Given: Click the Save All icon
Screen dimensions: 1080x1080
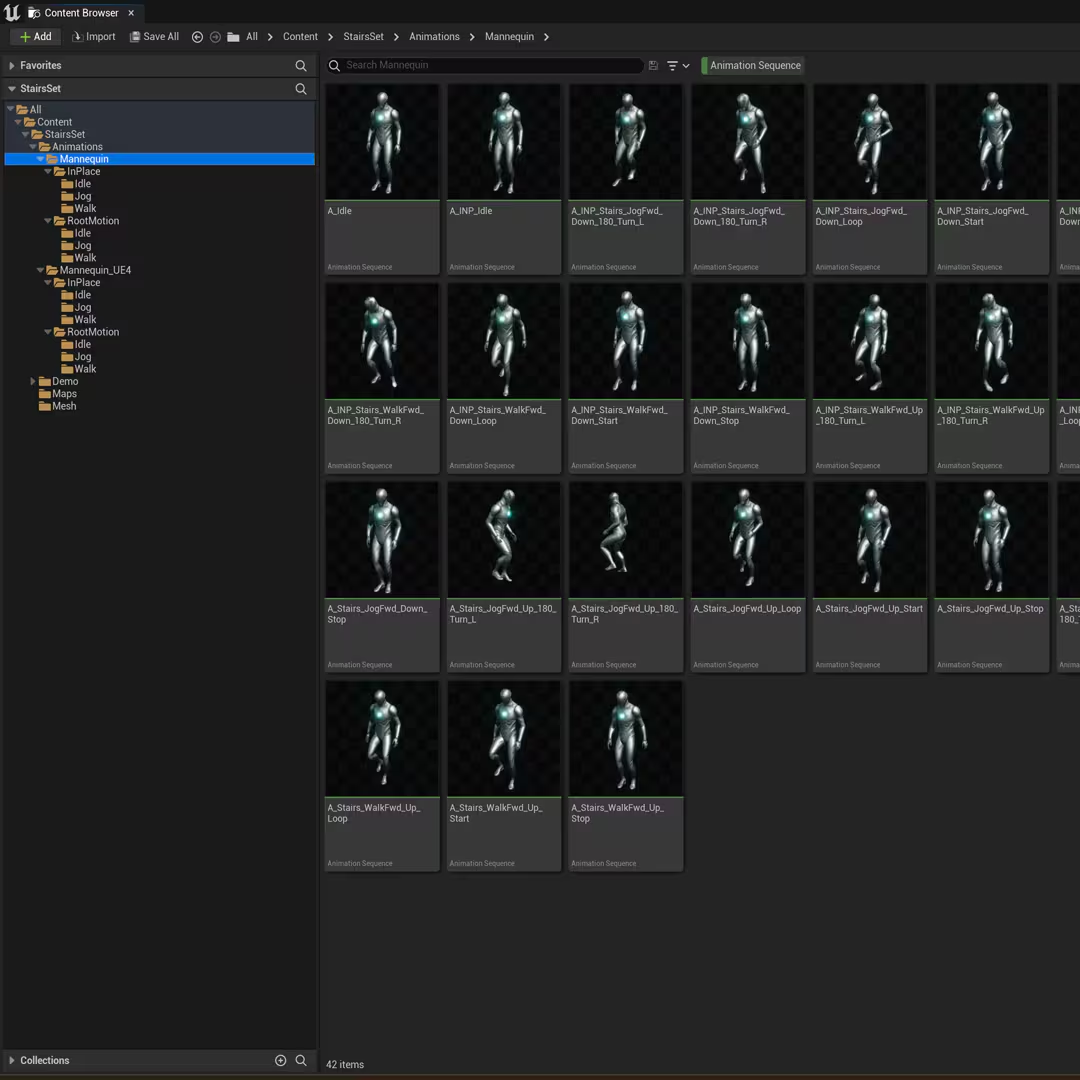Looking at the screenshot, I should click(x=135, y=37).
